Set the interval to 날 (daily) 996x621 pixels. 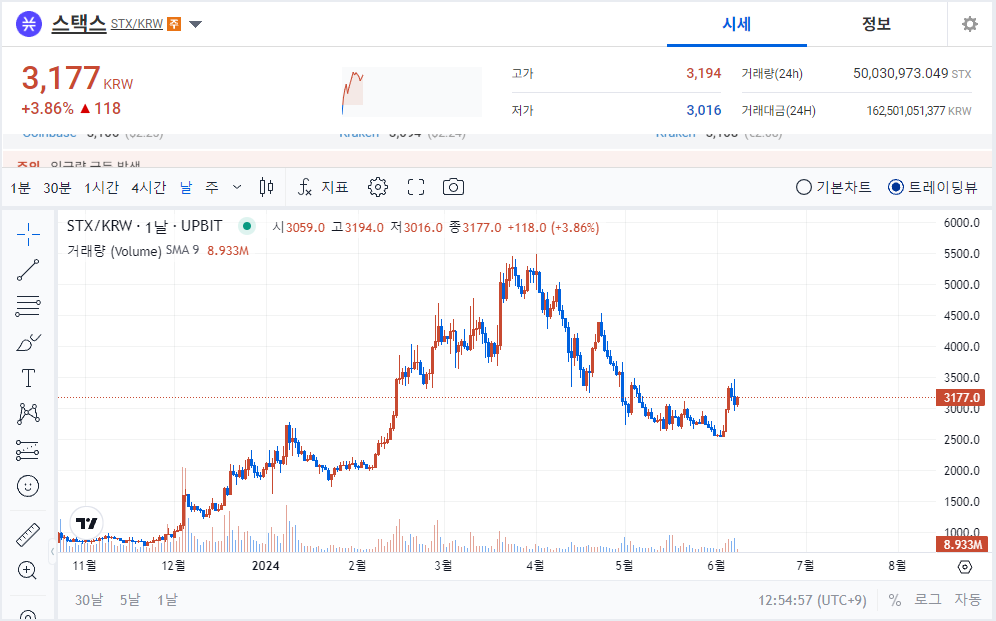[185, 187]
